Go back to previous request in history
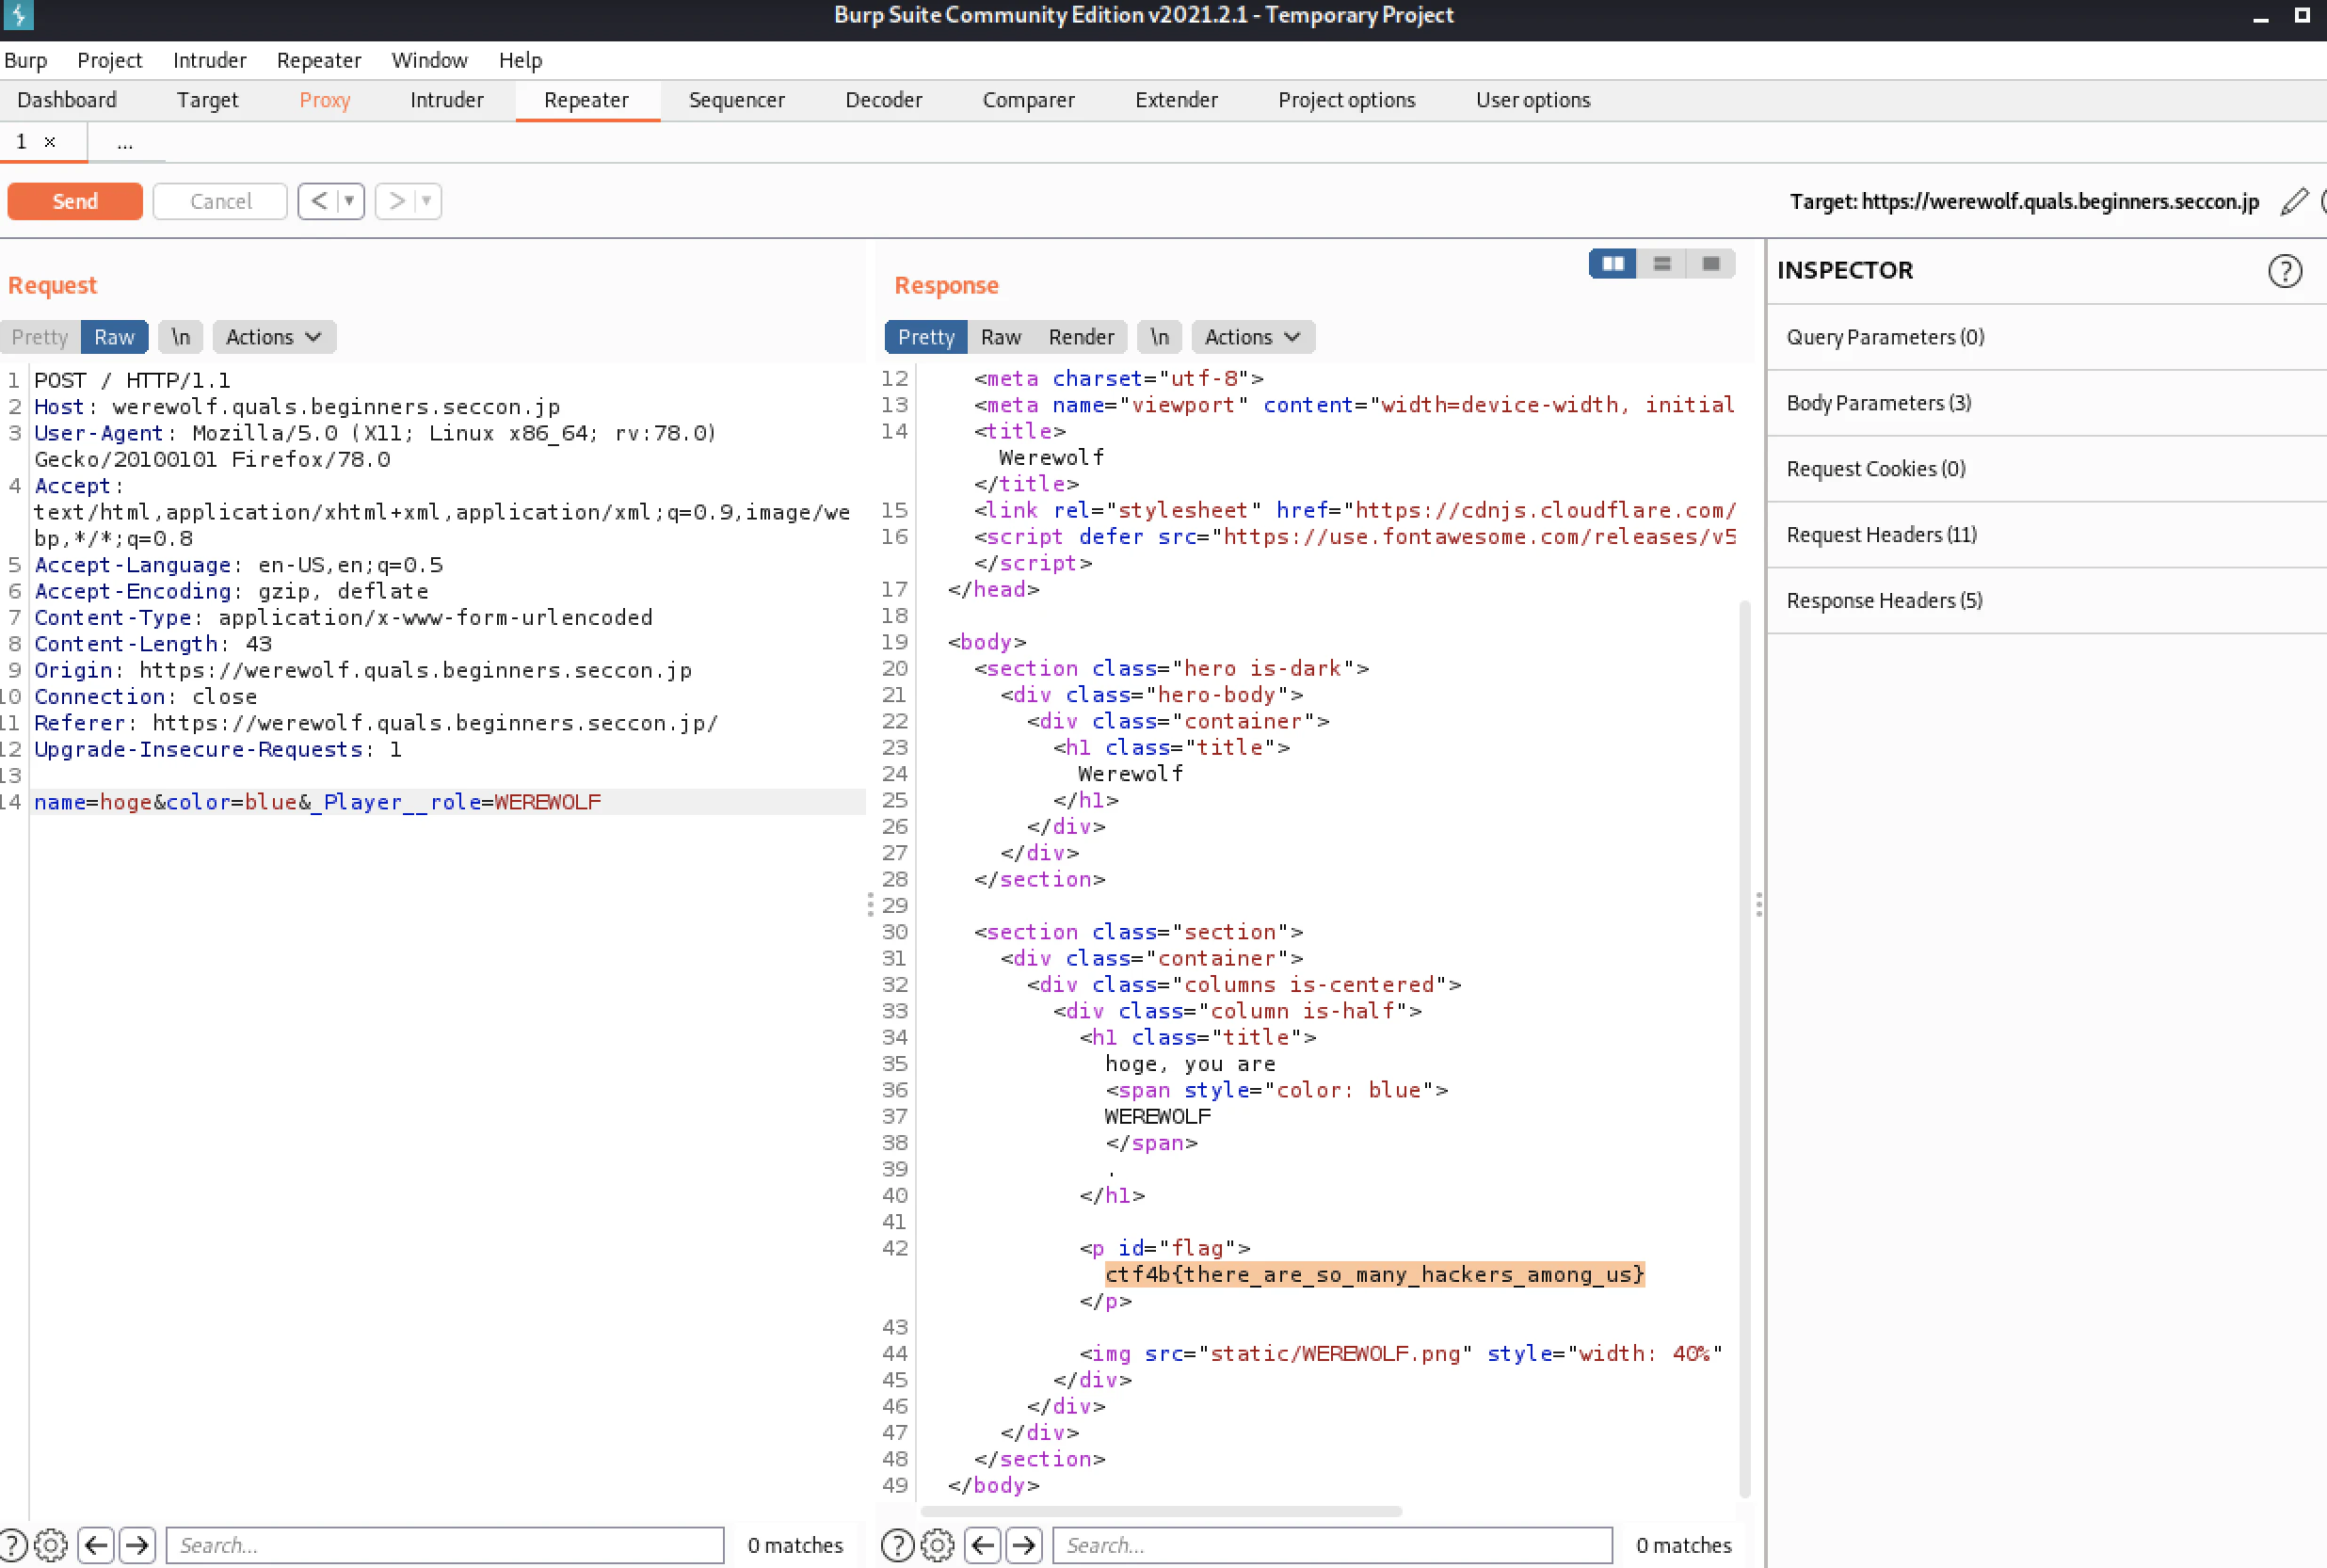 pyautogui.click(x=319, y=201)
